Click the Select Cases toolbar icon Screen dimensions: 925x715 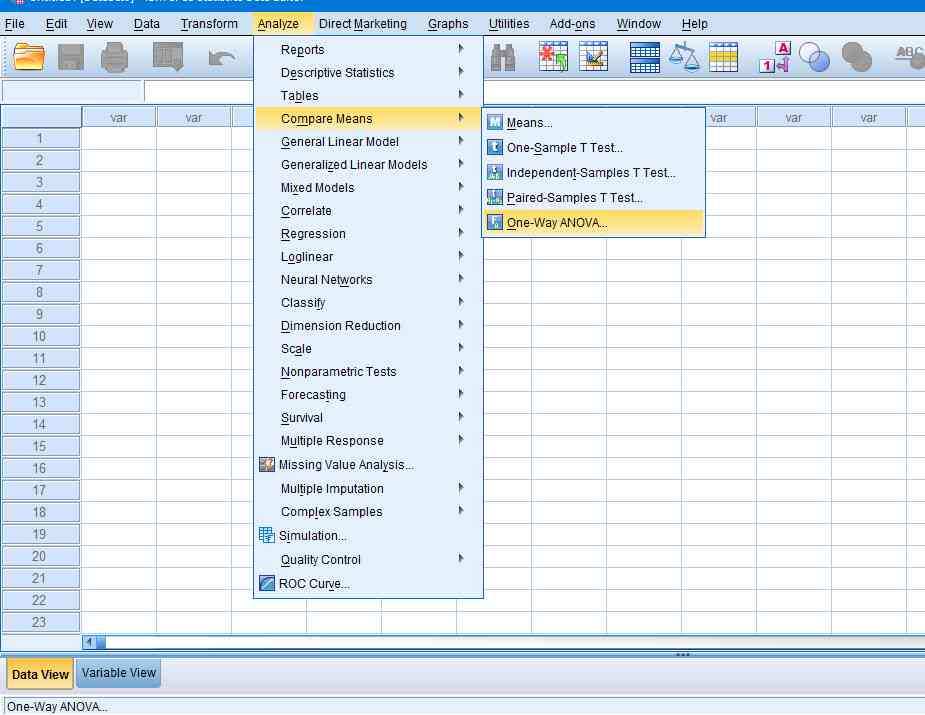click(x=723, y=57)
